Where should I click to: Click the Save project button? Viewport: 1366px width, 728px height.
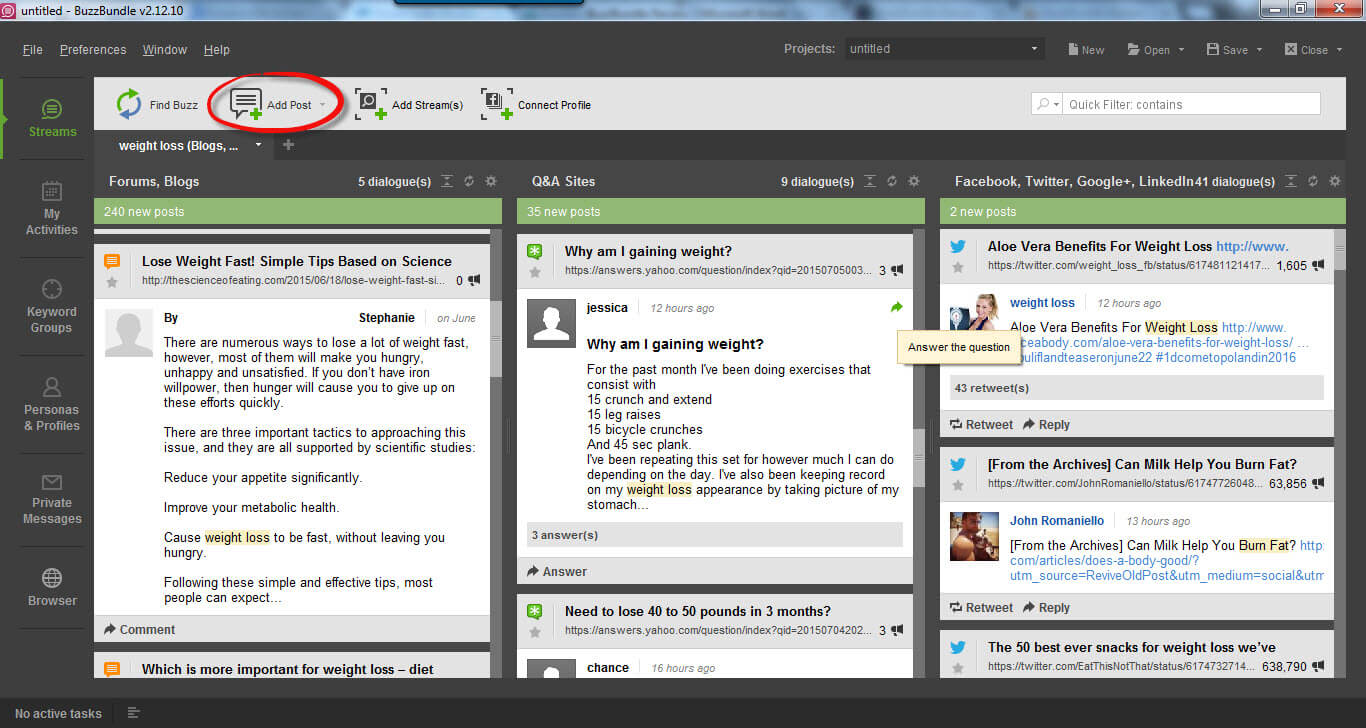click(x=1227, y=50)
